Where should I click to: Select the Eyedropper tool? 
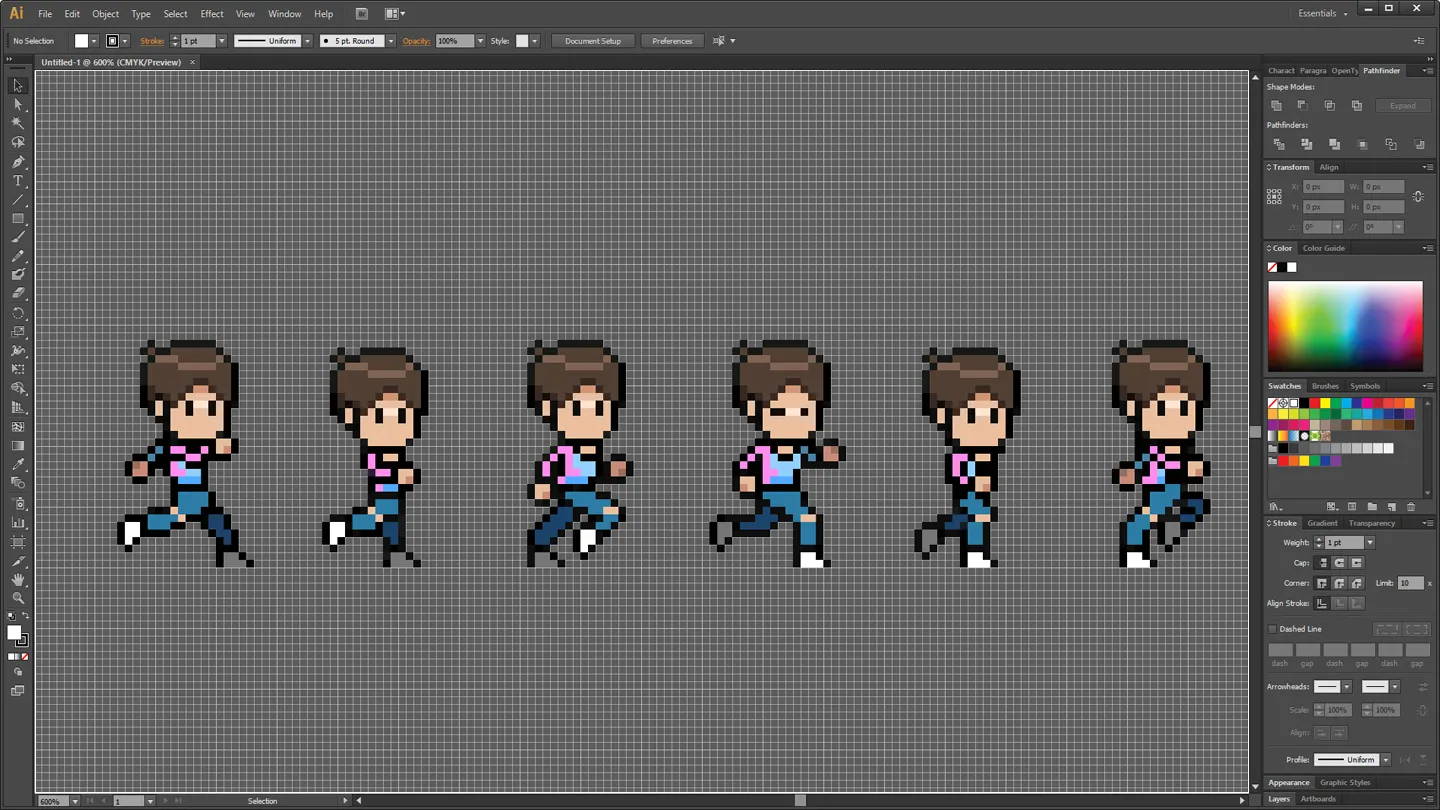point(18,465)
